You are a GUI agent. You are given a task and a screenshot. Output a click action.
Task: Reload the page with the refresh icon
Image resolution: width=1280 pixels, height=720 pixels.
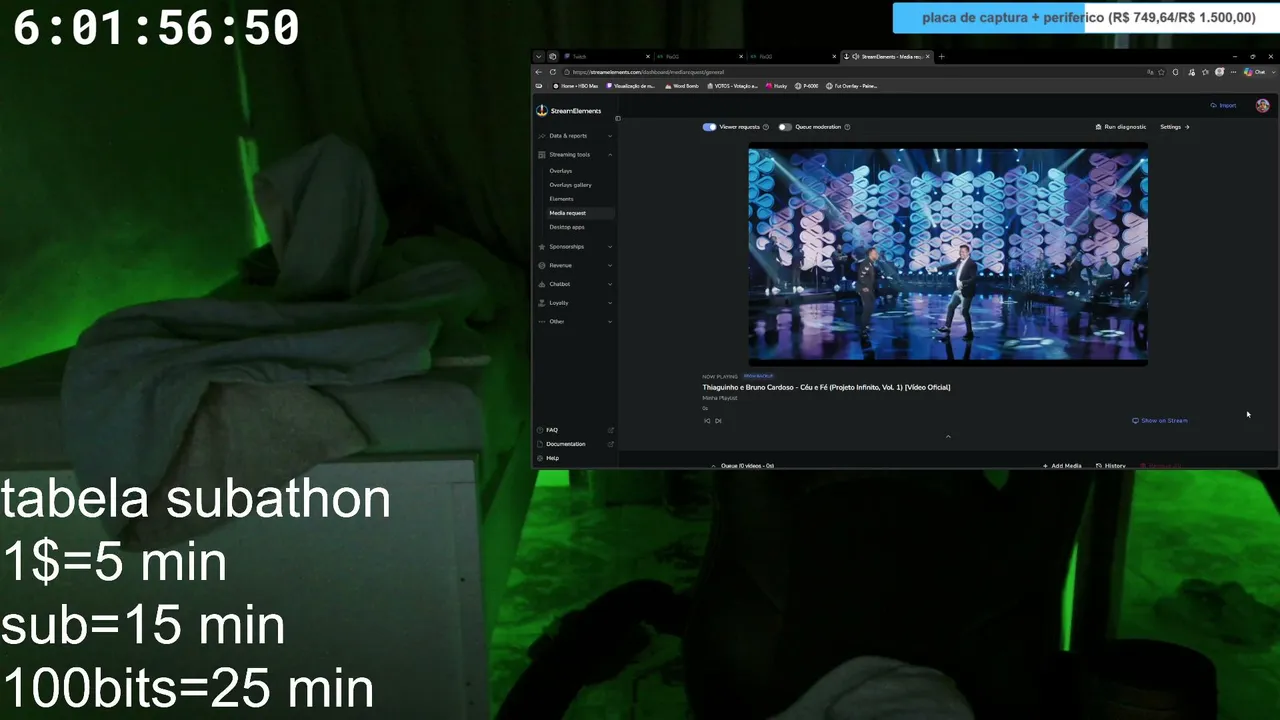[x=553, y=72]
